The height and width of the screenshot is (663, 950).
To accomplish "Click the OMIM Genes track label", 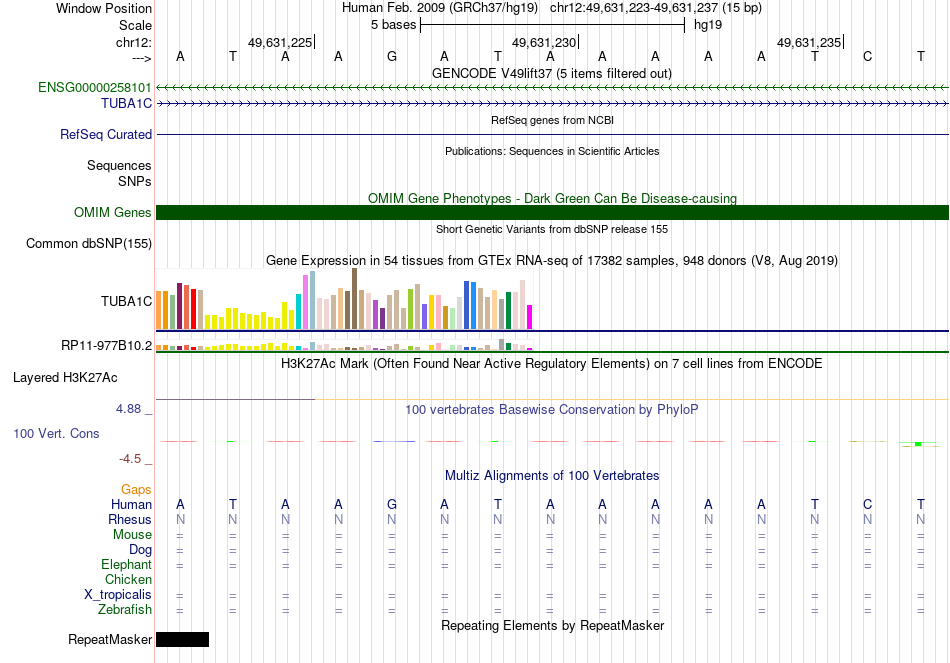I will (x=113, y=213).
